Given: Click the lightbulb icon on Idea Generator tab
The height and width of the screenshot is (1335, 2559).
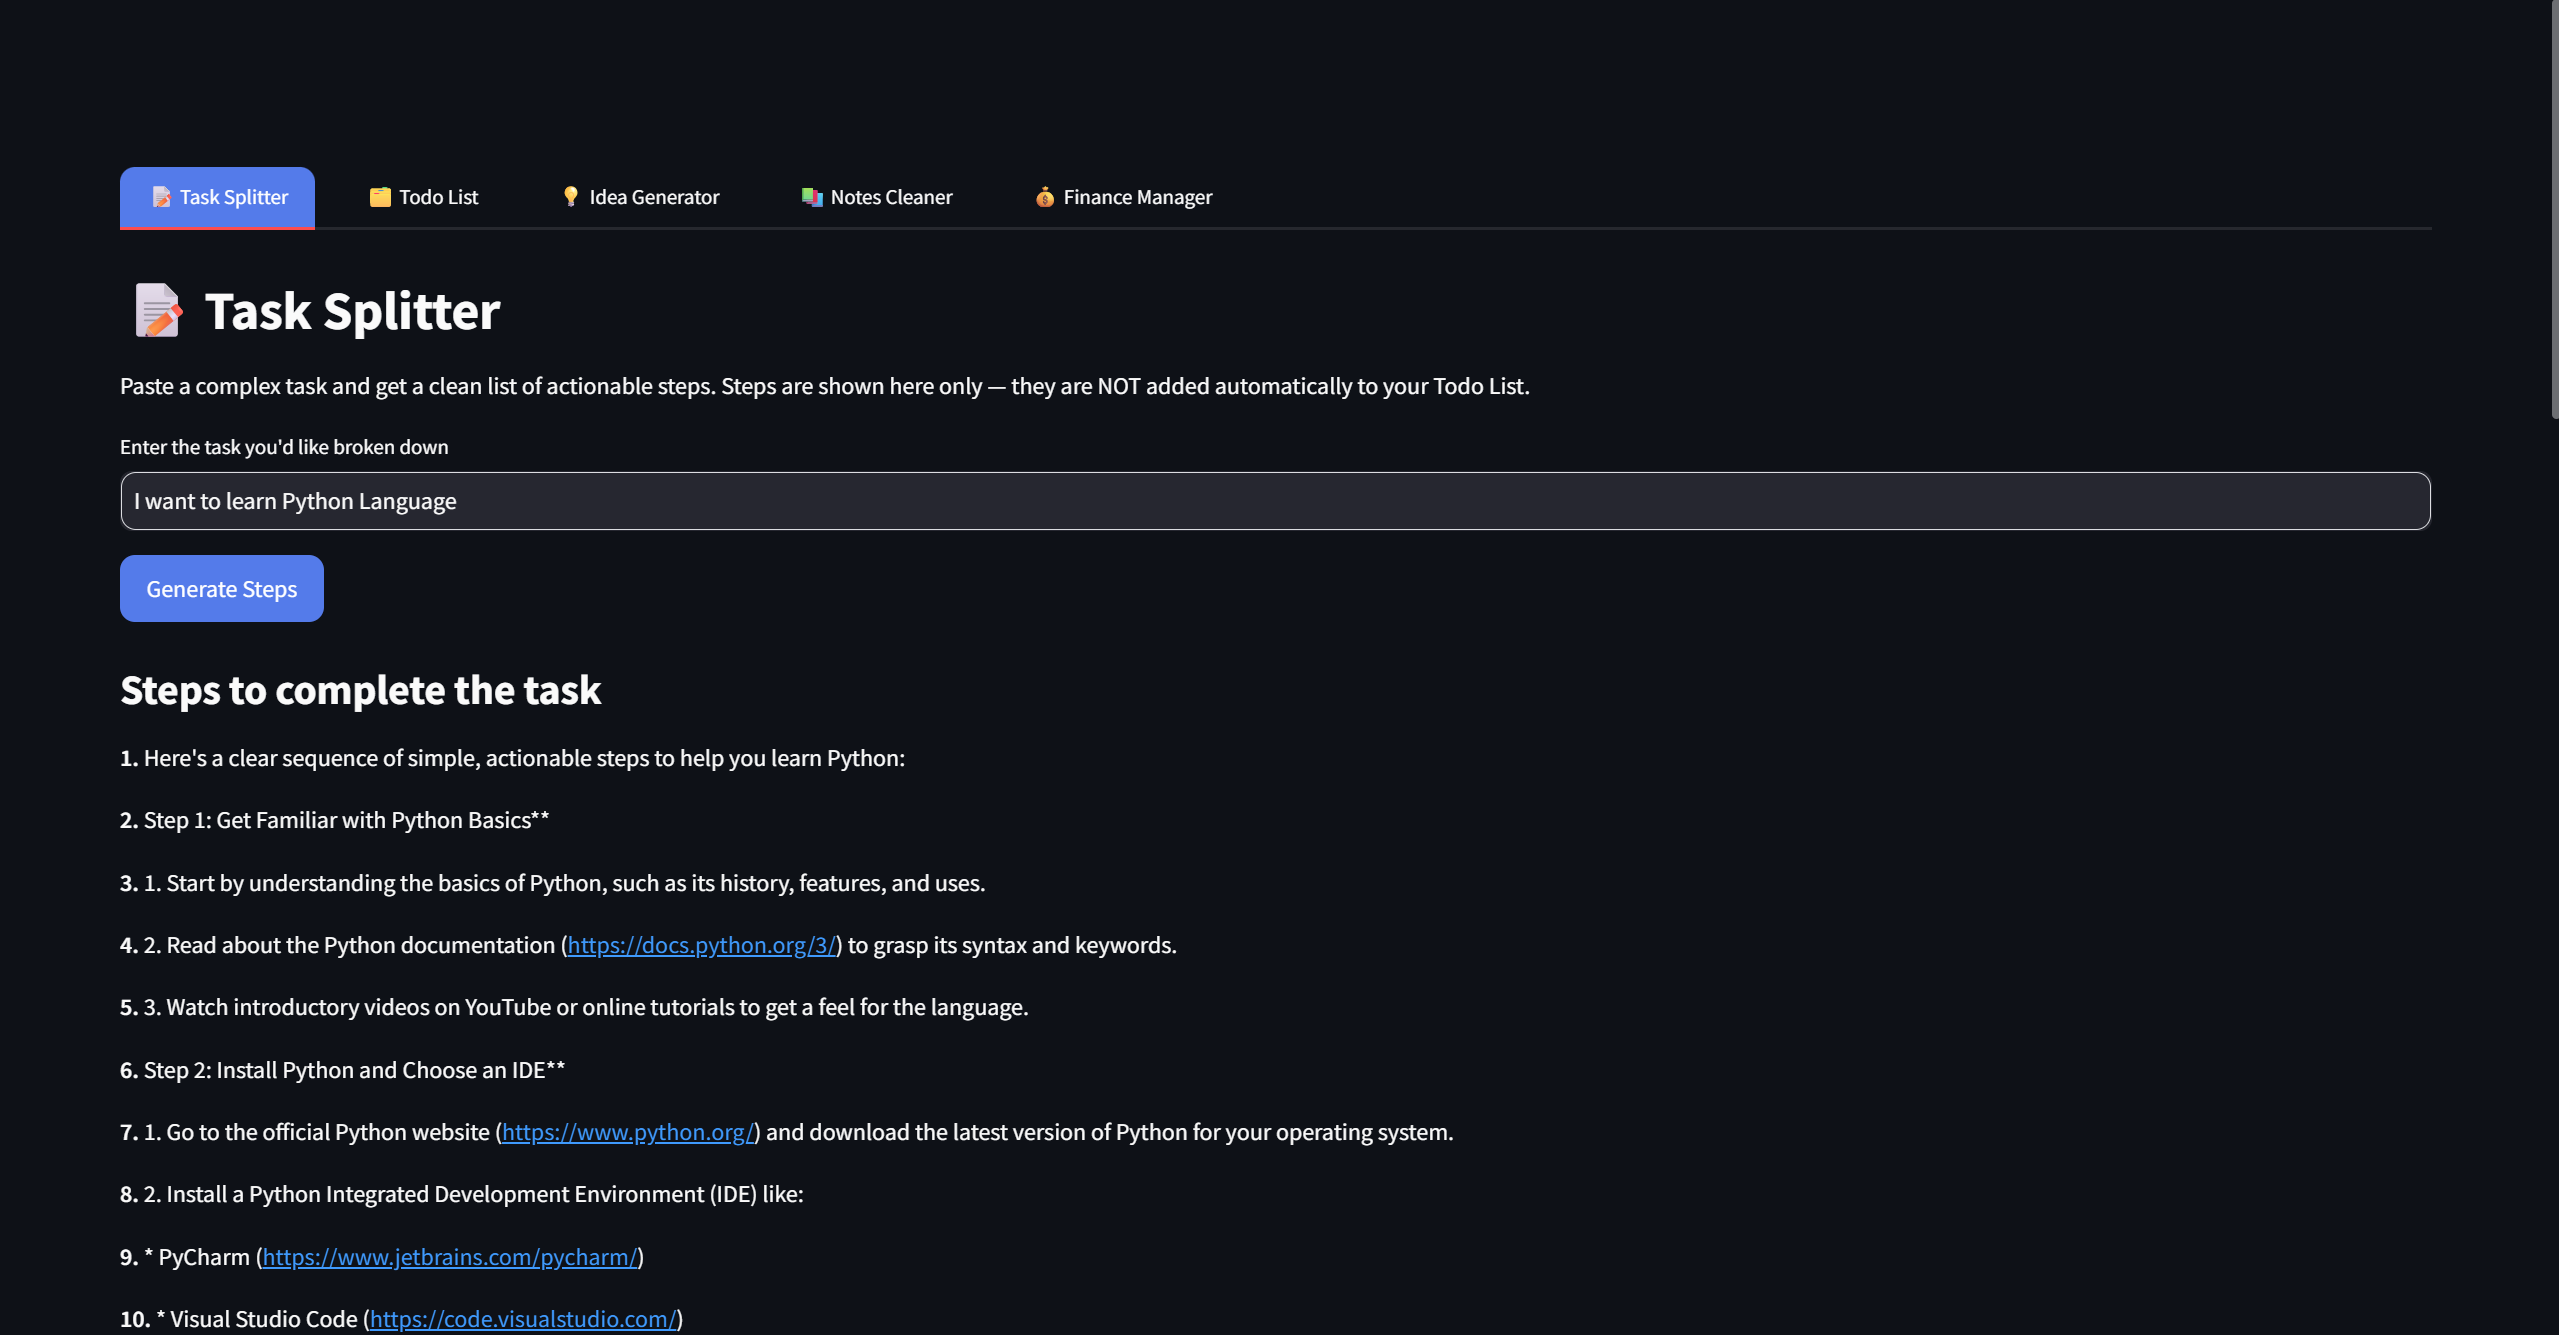Looking at the screenshot, I should [571, 196].
